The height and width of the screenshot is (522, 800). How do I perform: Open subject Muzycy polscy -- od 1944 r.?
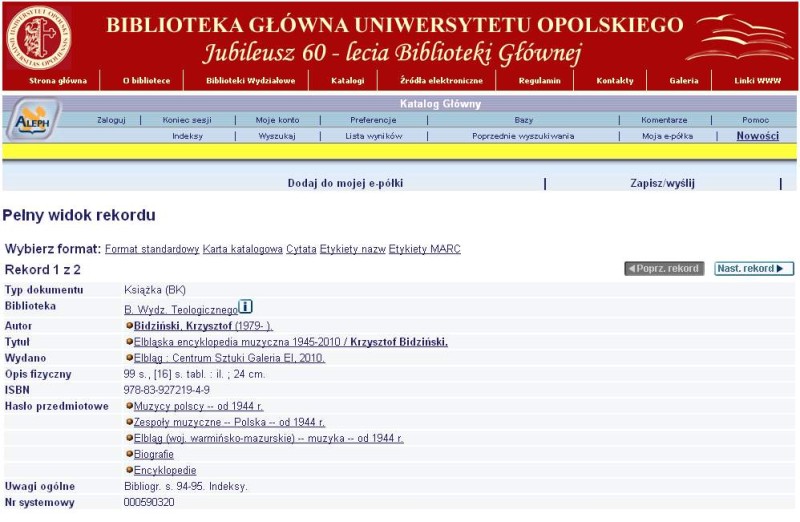point(198,406)
